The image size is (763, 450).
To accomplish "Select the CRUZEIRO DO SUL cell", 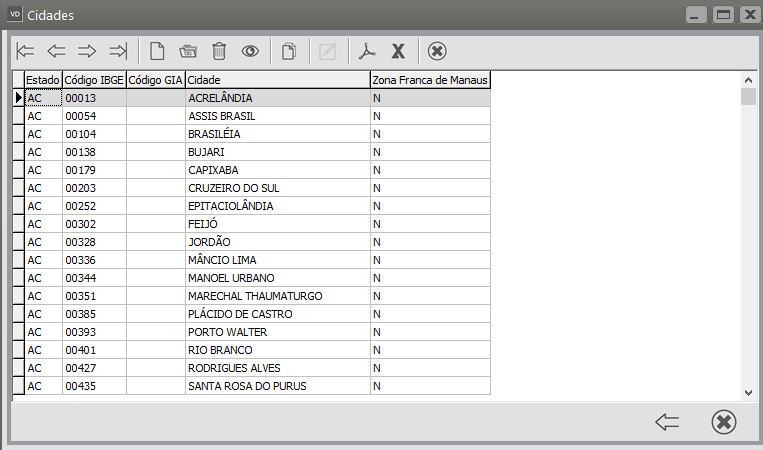I will click(x=278, y=188).
